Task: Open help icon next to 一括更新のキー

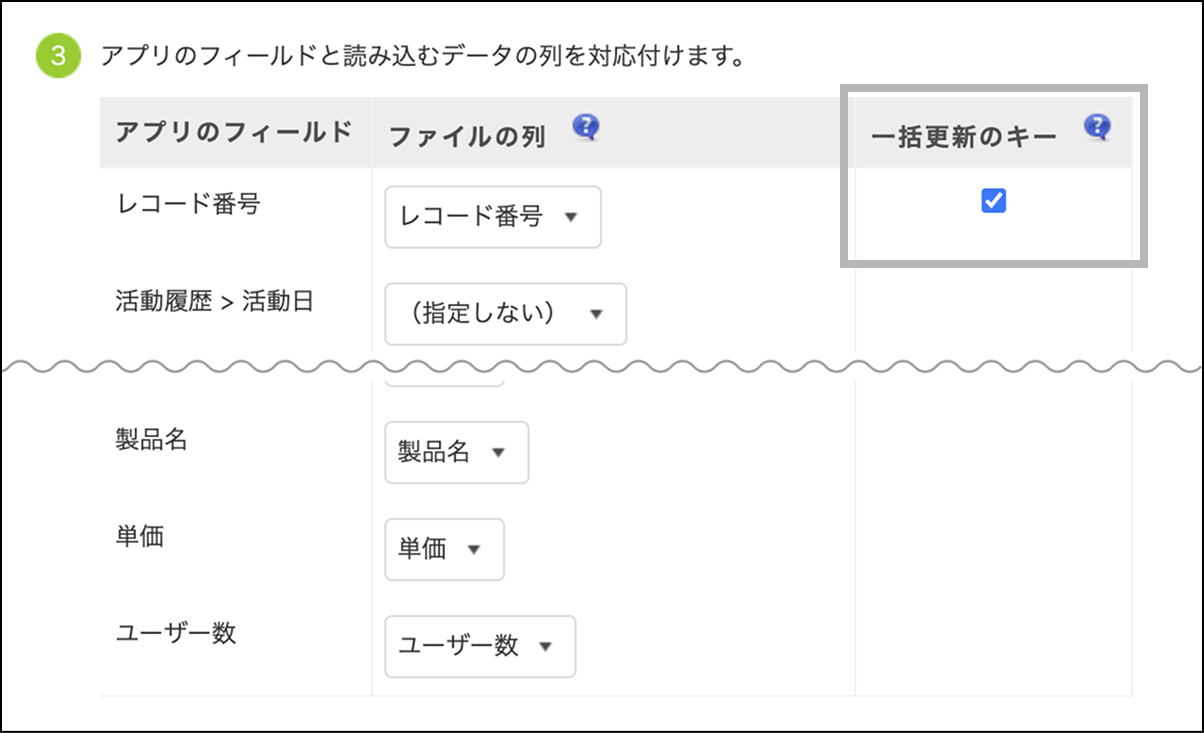Action: coord(1097,127)
